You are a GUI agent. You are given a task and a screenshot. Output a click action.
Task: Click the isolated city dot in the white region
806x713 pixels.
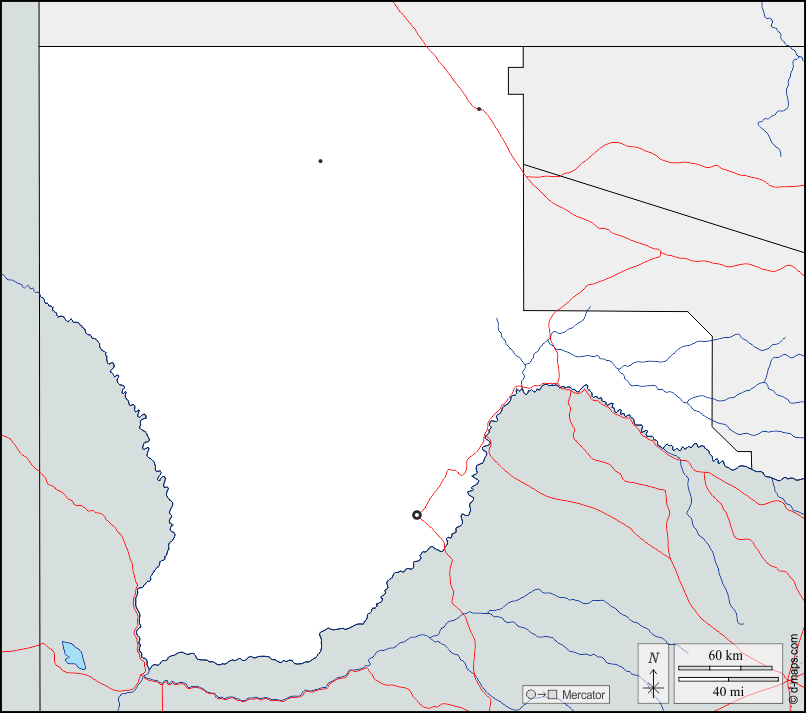coord(320,161)
